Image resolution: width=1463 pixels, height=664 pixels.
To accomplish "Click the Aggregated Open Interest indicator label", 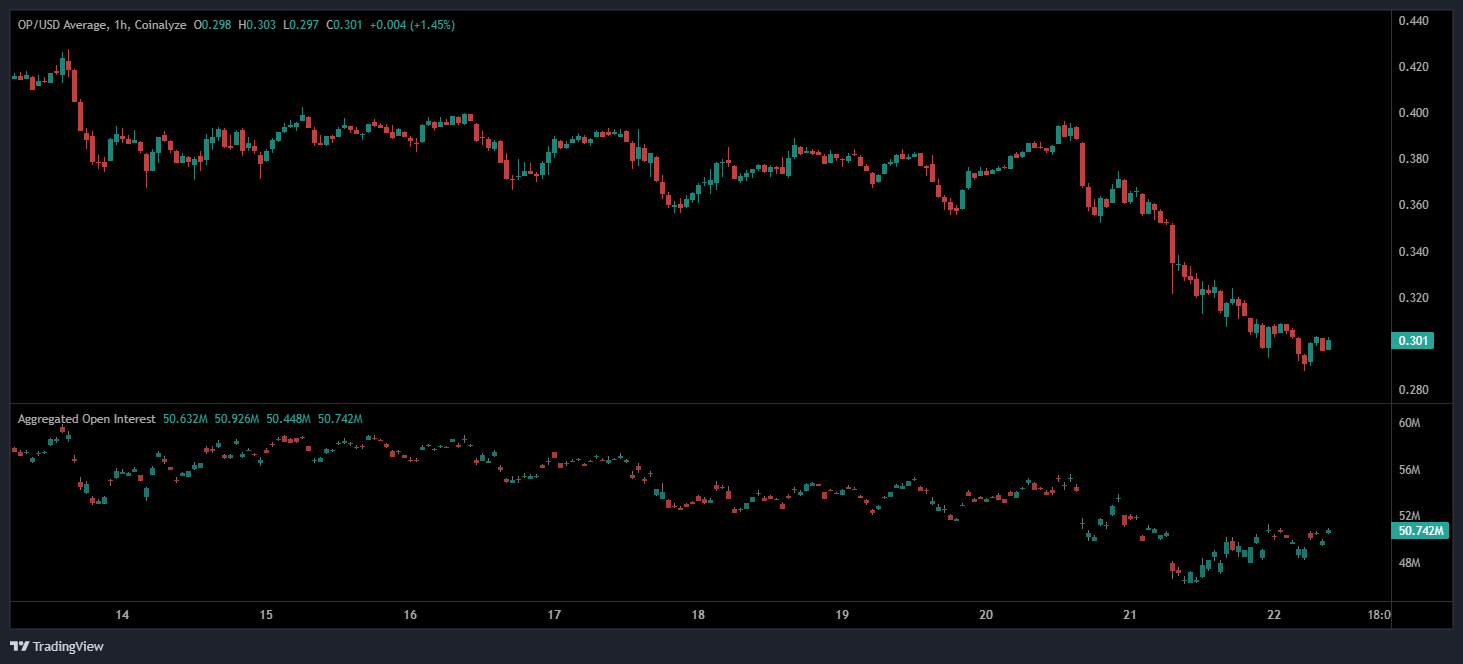I will click(x=86, y=419).
